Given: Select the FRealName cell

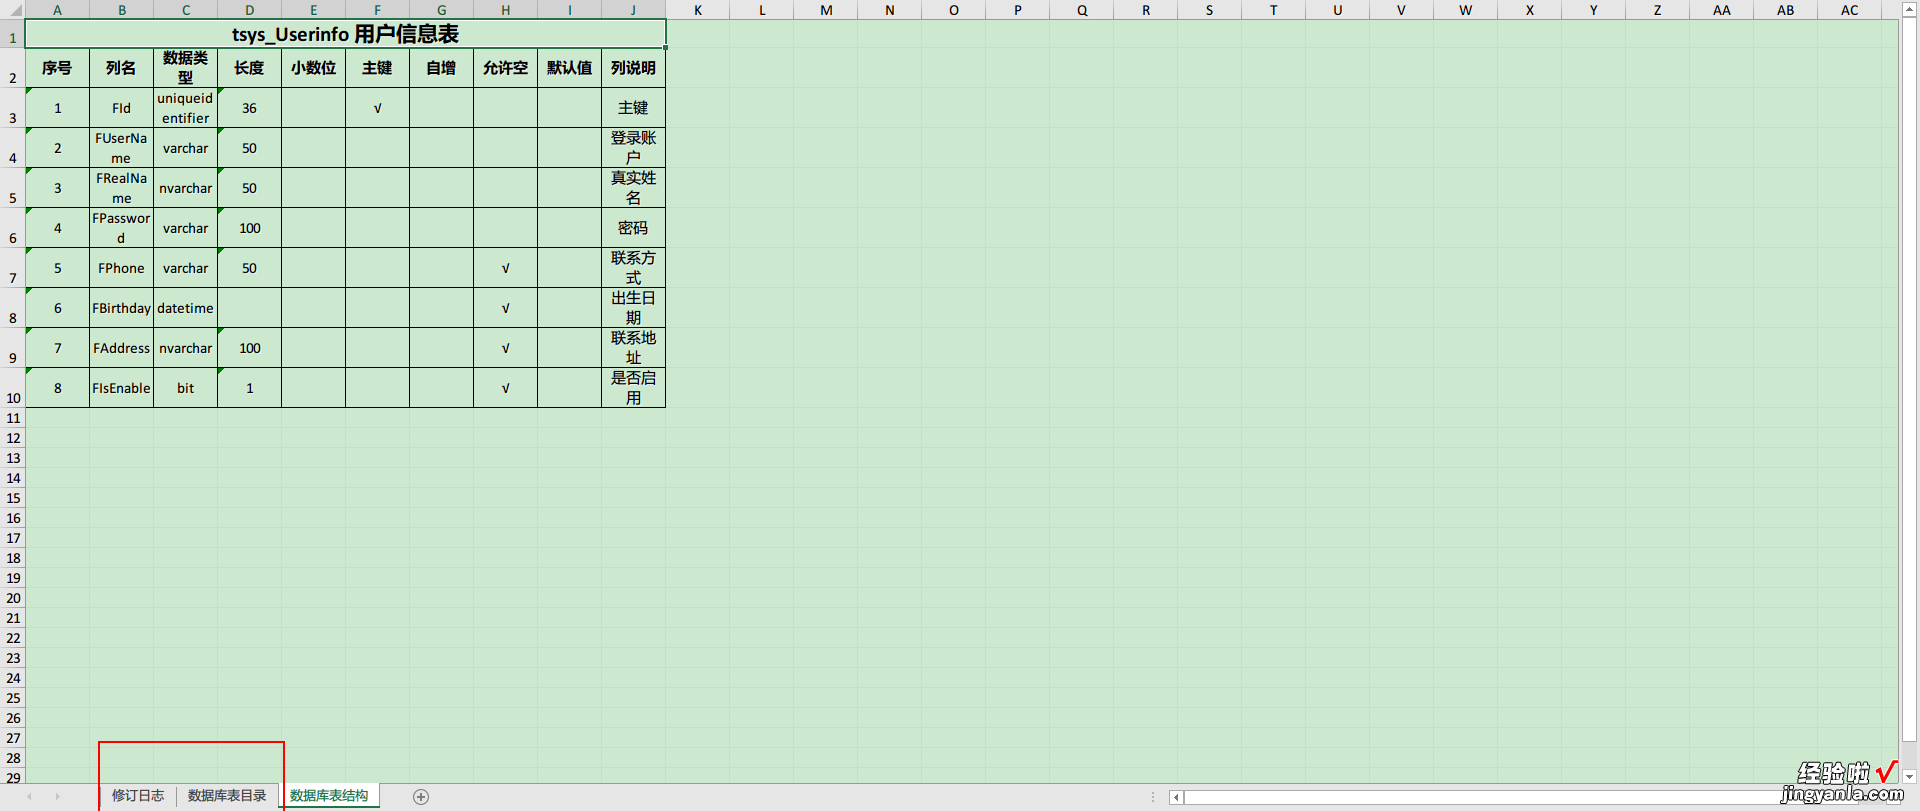Looking at the screenshot, I should click(x=121, y=188).
